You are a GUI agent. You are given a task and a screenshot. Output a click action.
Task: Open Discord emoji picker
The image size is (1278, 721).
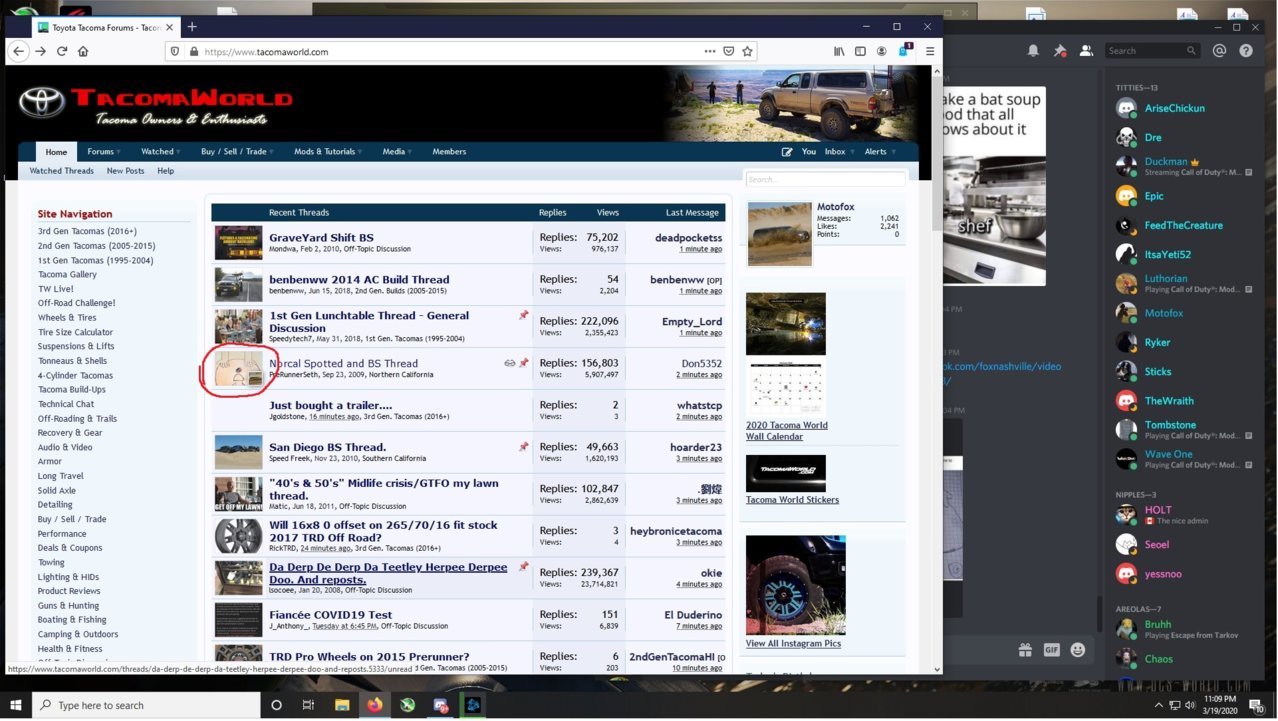pos(1077,650)
